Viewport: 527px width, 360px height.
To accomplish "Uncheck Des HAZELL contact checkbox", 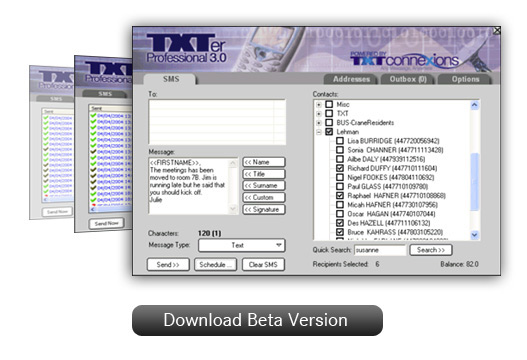I will click(340, 223).
